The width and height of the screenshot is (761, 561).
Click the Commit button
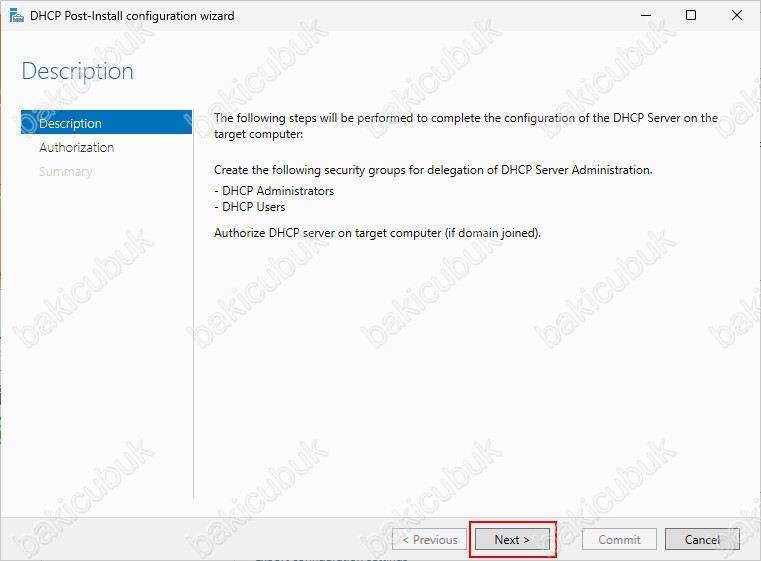click(619, 539)
